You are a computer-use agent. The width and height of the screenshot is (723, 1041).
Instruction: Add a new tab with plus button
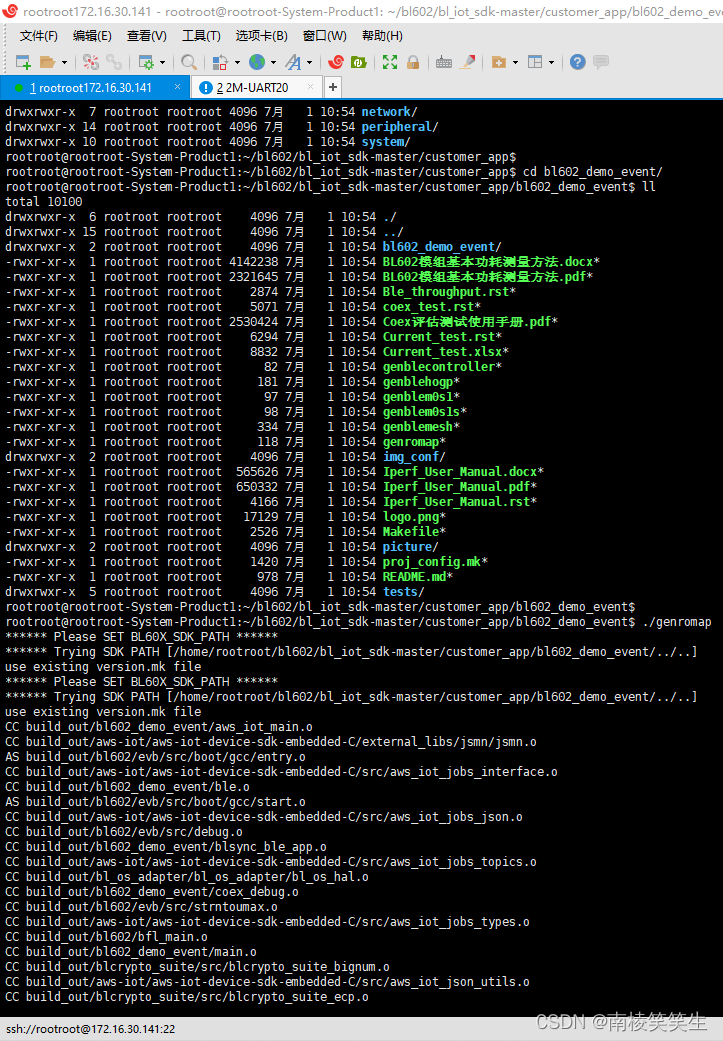[334, 88]
